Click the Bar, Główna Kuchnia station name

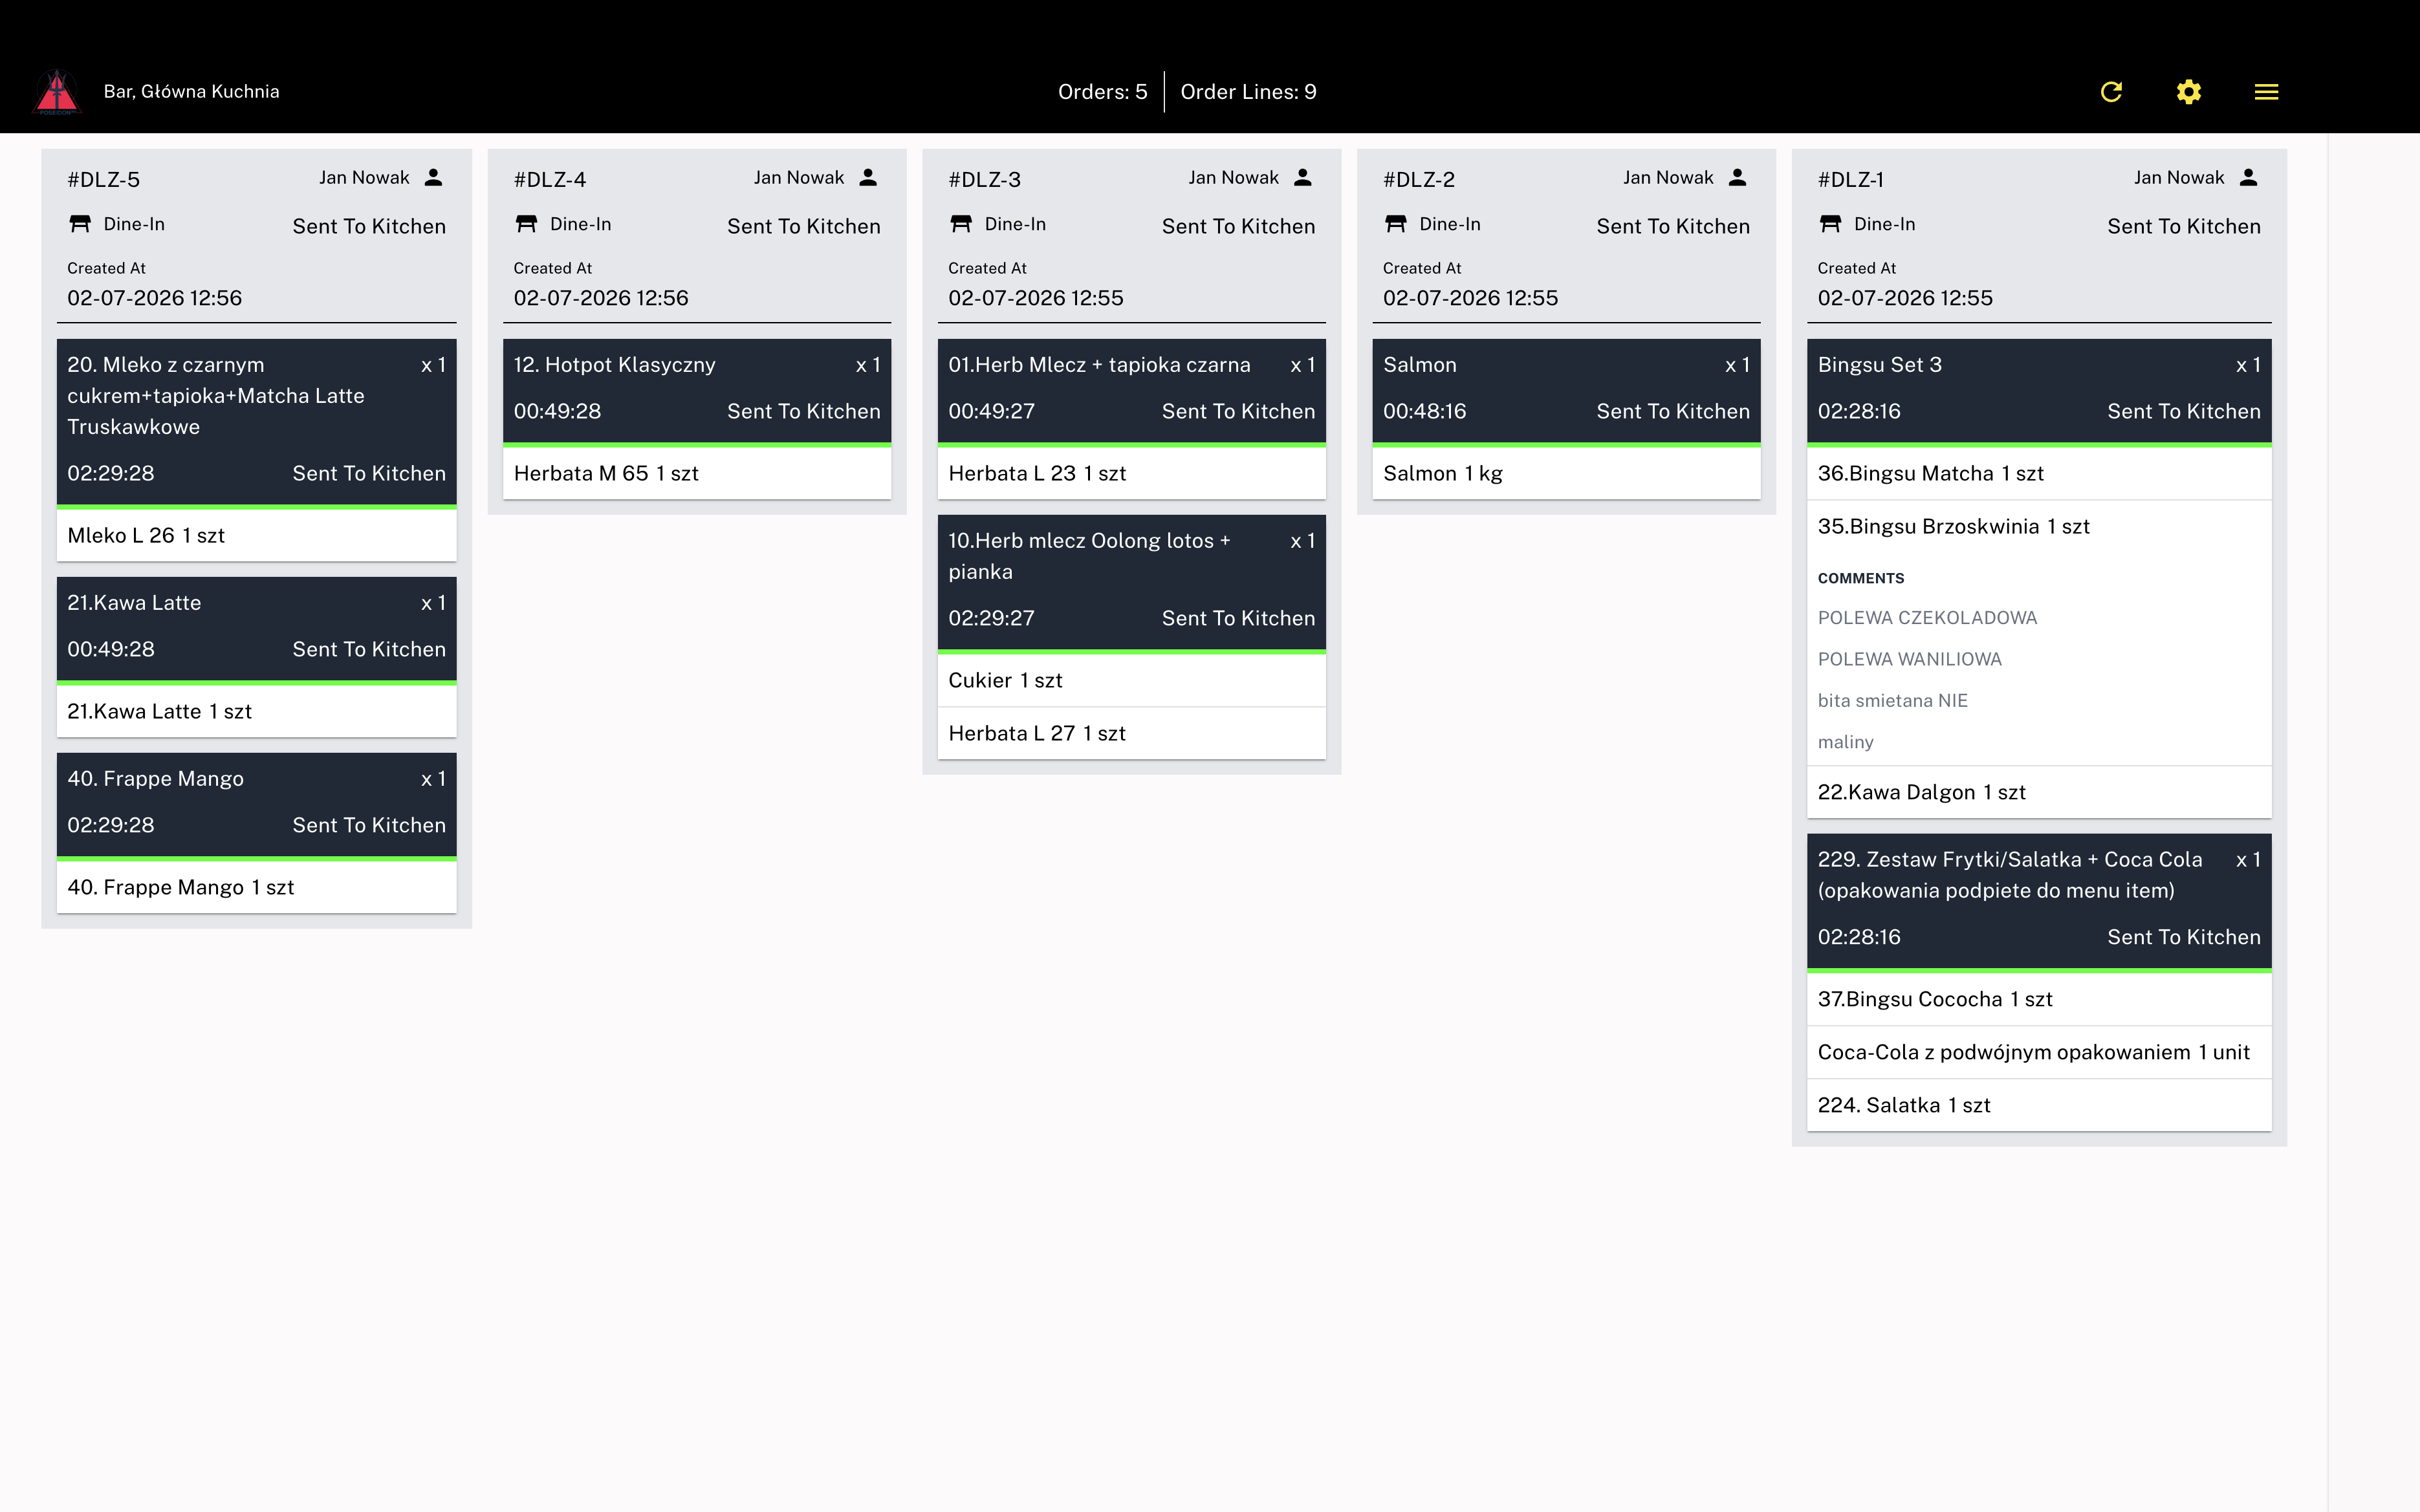(x=191, y=92)
